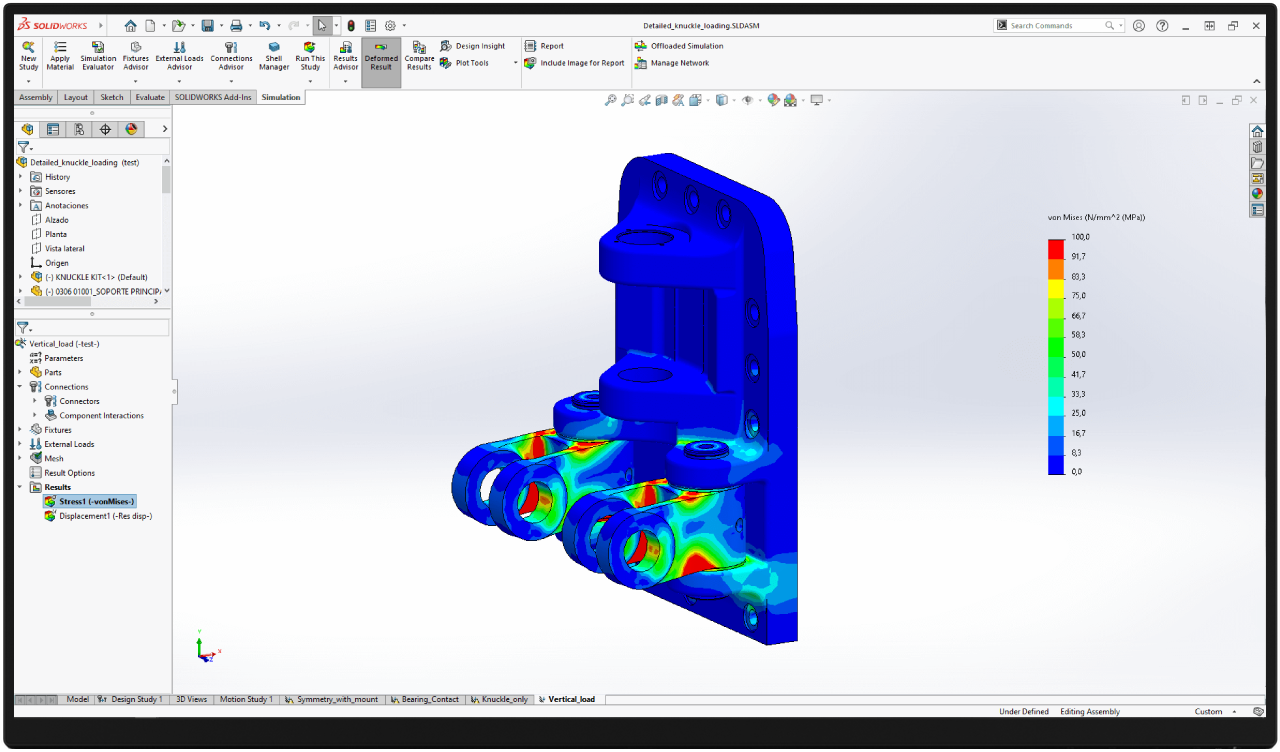The image size is (1280, 752).
Task: Collapse the Results folder
Action: [20, 487]
